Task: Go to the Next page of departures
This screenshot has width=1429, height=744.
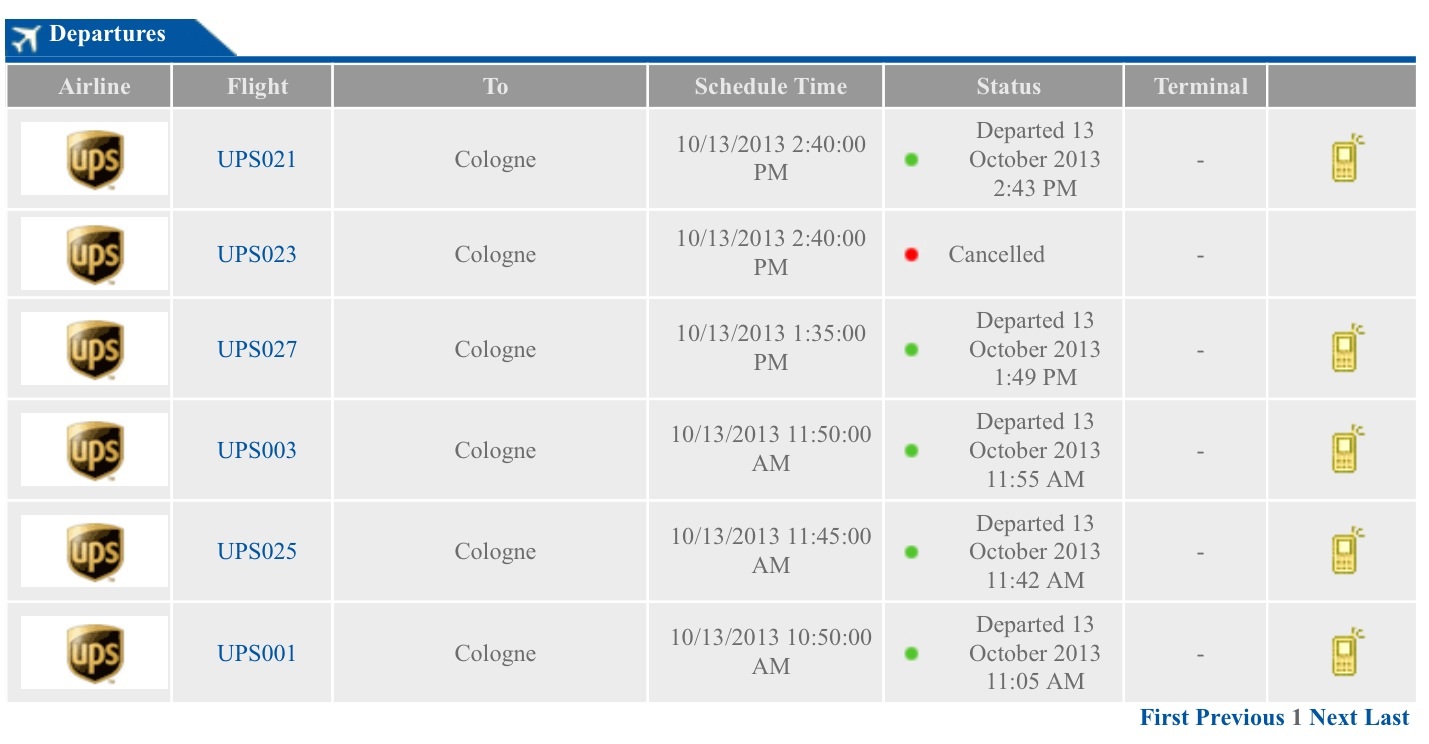Action: (1333, 717)
